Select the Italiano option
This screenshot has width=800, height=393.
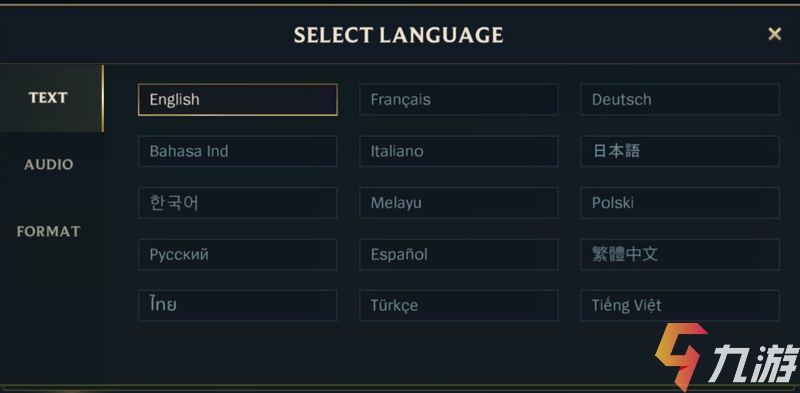pyautogui.click(x=459, y=151)
